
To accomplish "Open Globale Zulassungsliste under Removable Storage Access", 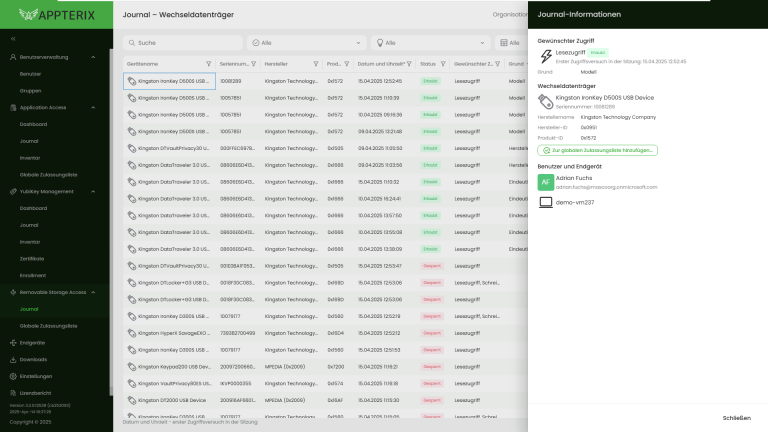I will coord(49,326).
